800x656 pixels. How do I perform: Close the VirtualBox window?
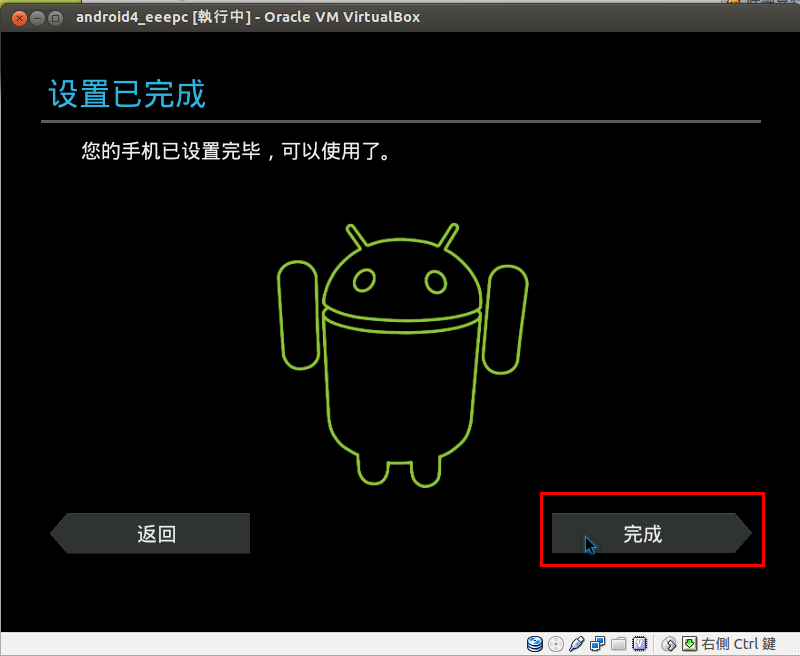click(x=19, y=18)
